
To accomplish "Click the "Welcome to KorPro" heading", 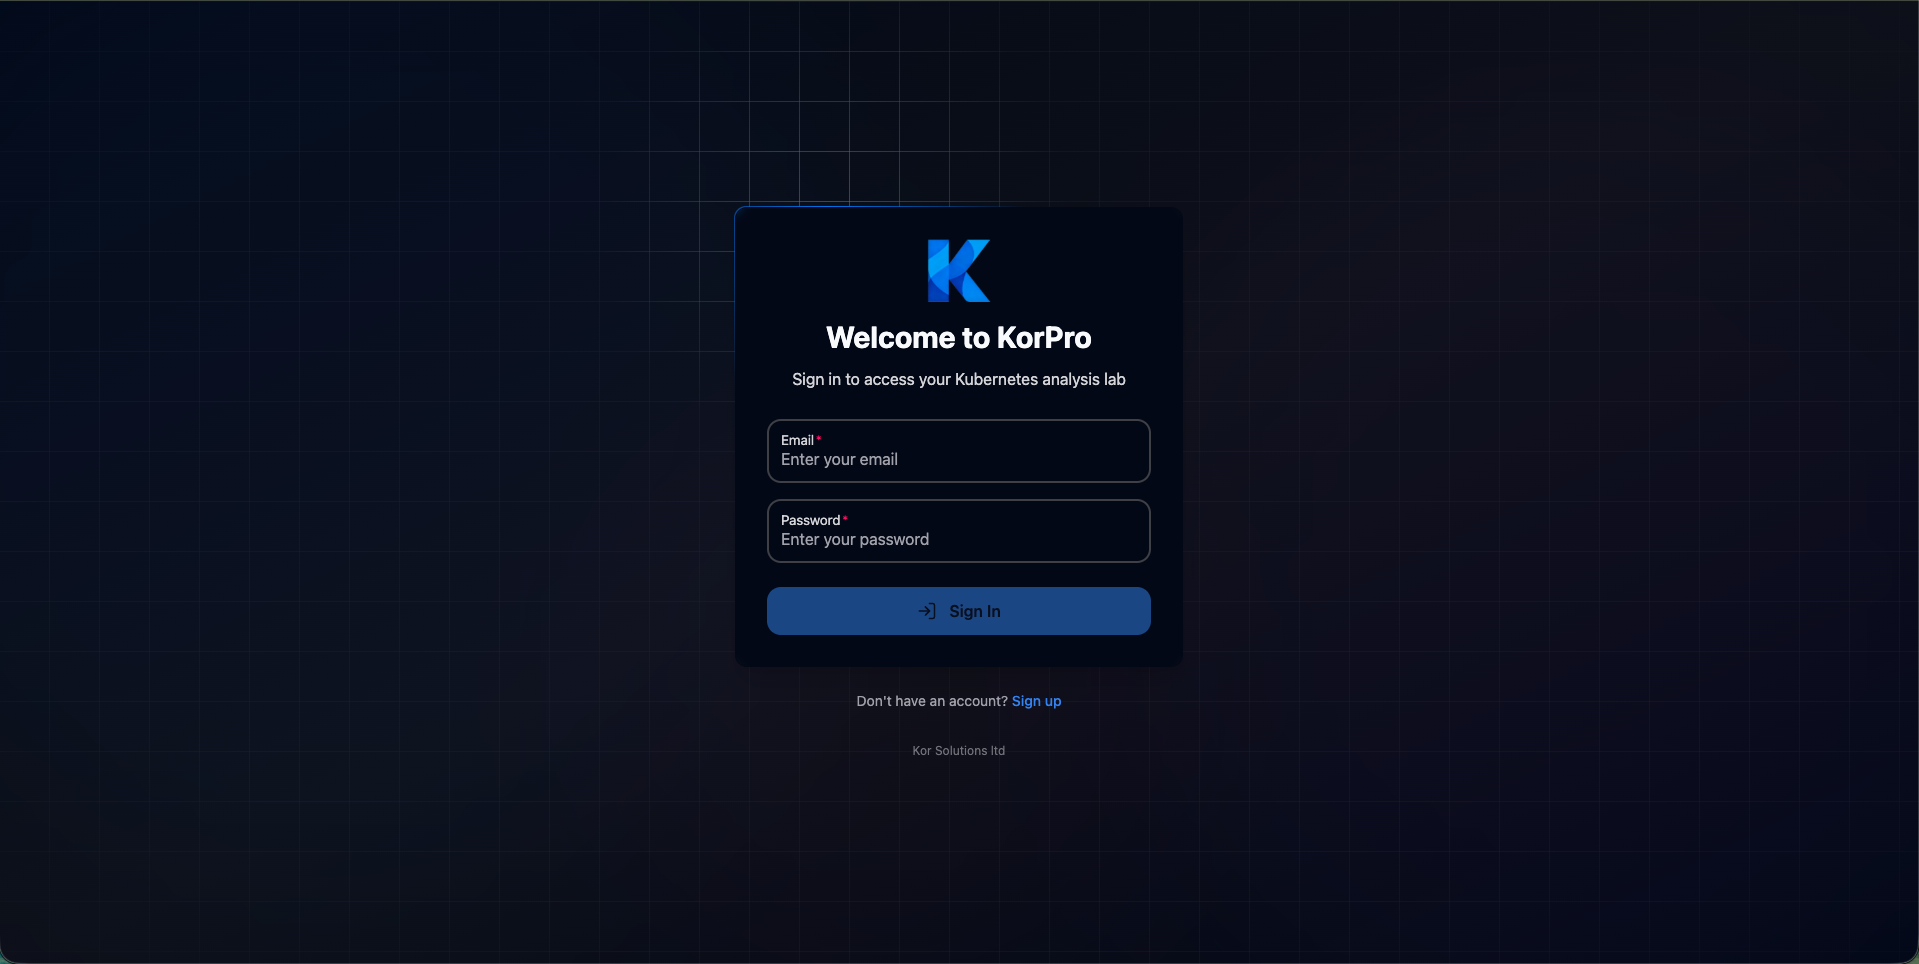I will (957, 337).
